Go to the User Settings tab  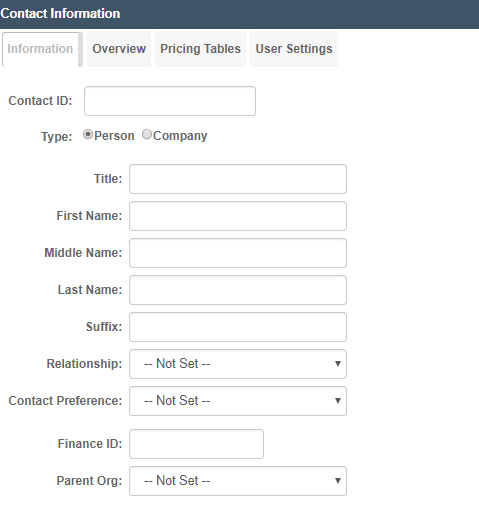click(294, 49)
